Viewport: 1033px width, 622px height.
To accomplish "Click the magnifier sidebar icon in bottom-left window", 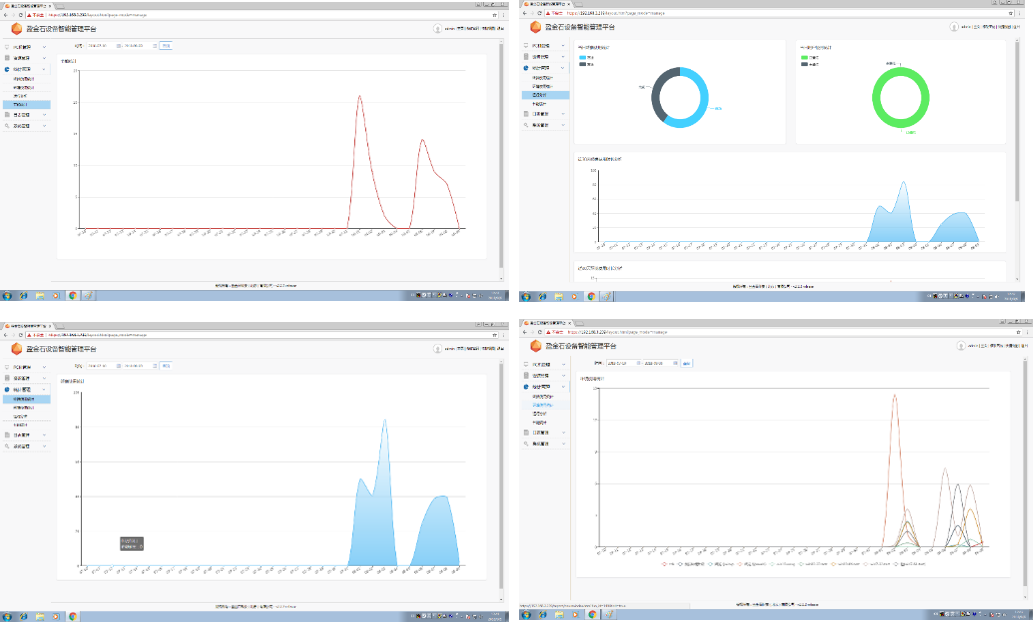I will pos(7,446).
